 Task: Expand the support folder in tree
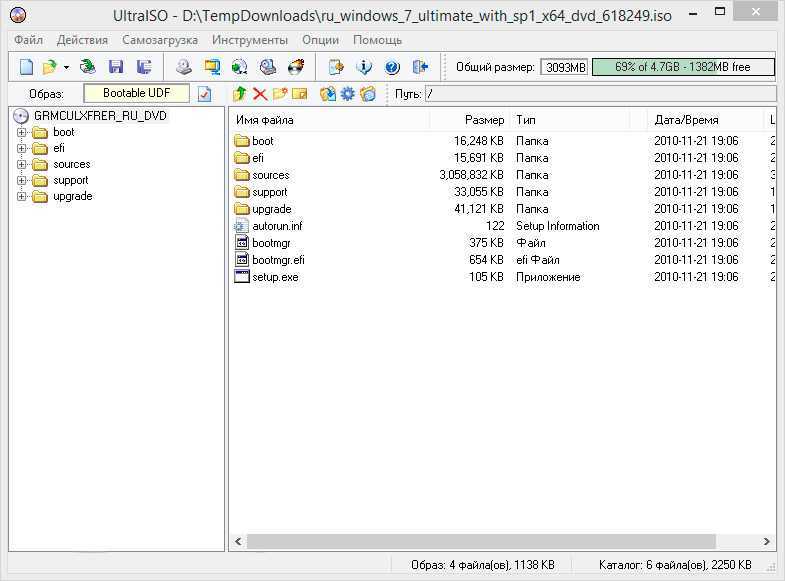(22, 181)
